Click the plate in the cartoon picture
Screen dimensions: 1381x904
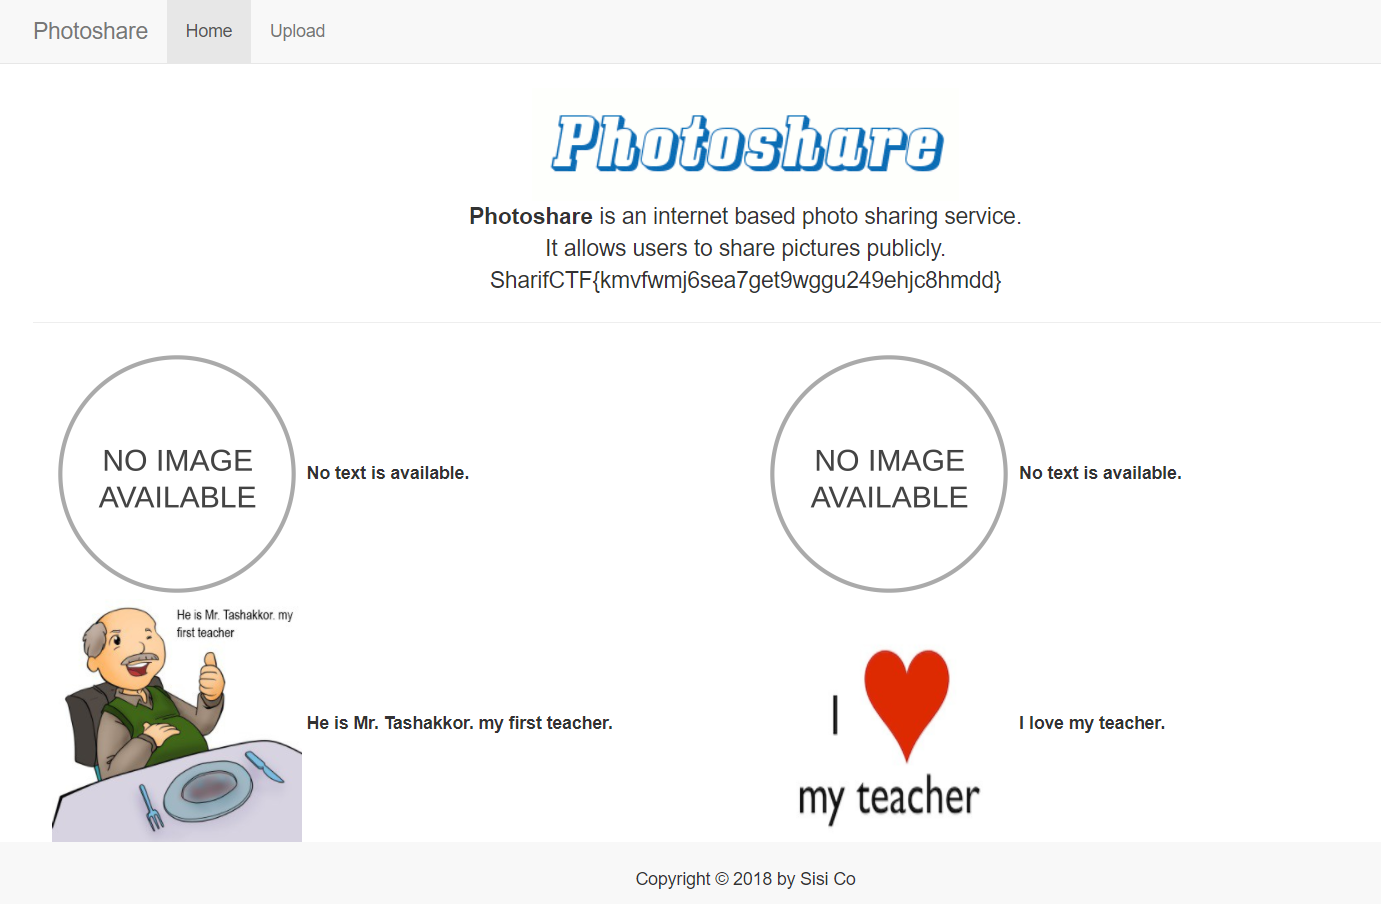(207, 787)
